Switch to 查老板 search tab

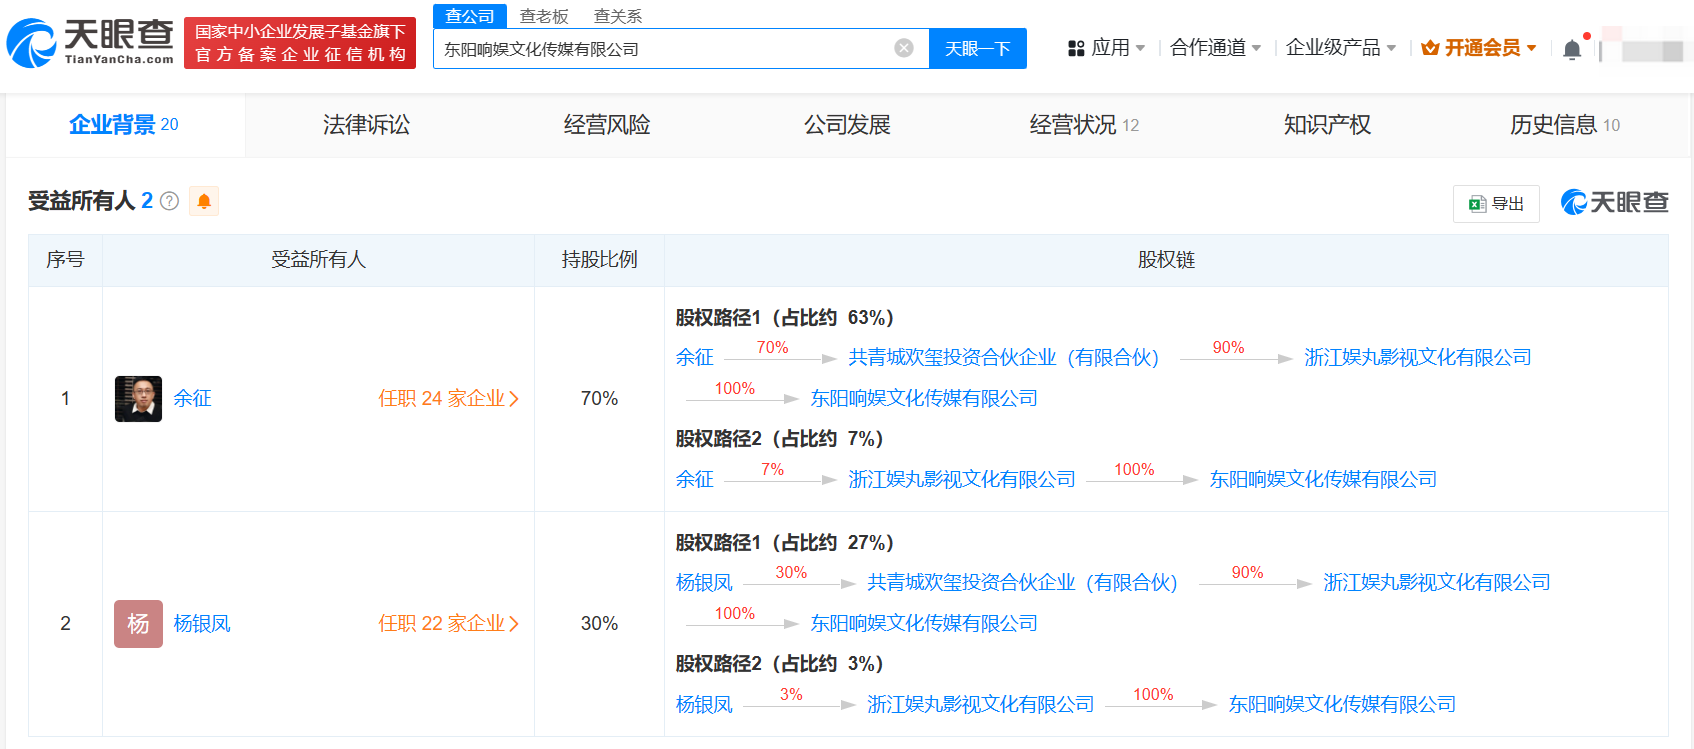(x=544, y=16)
